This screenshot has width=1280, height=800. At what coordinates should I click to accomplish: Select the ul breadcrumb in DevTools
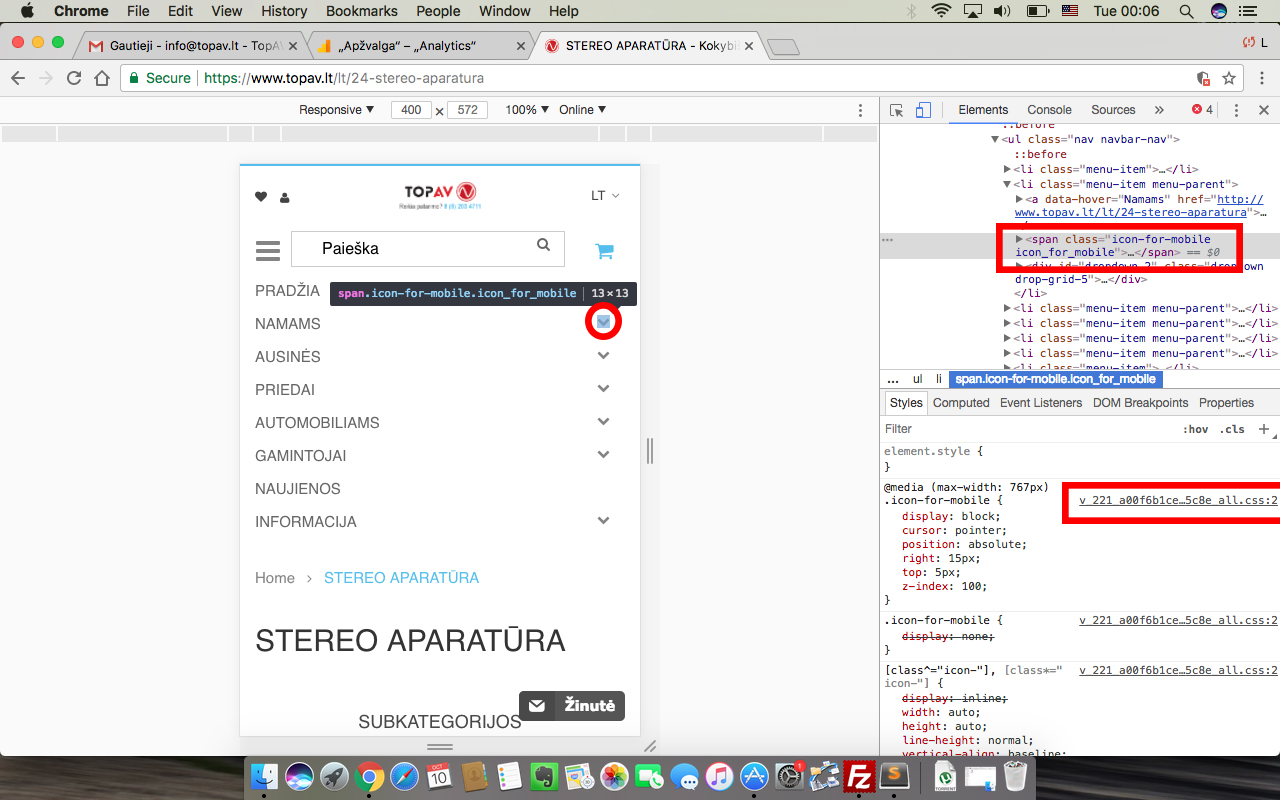click(x=917, y=379)
